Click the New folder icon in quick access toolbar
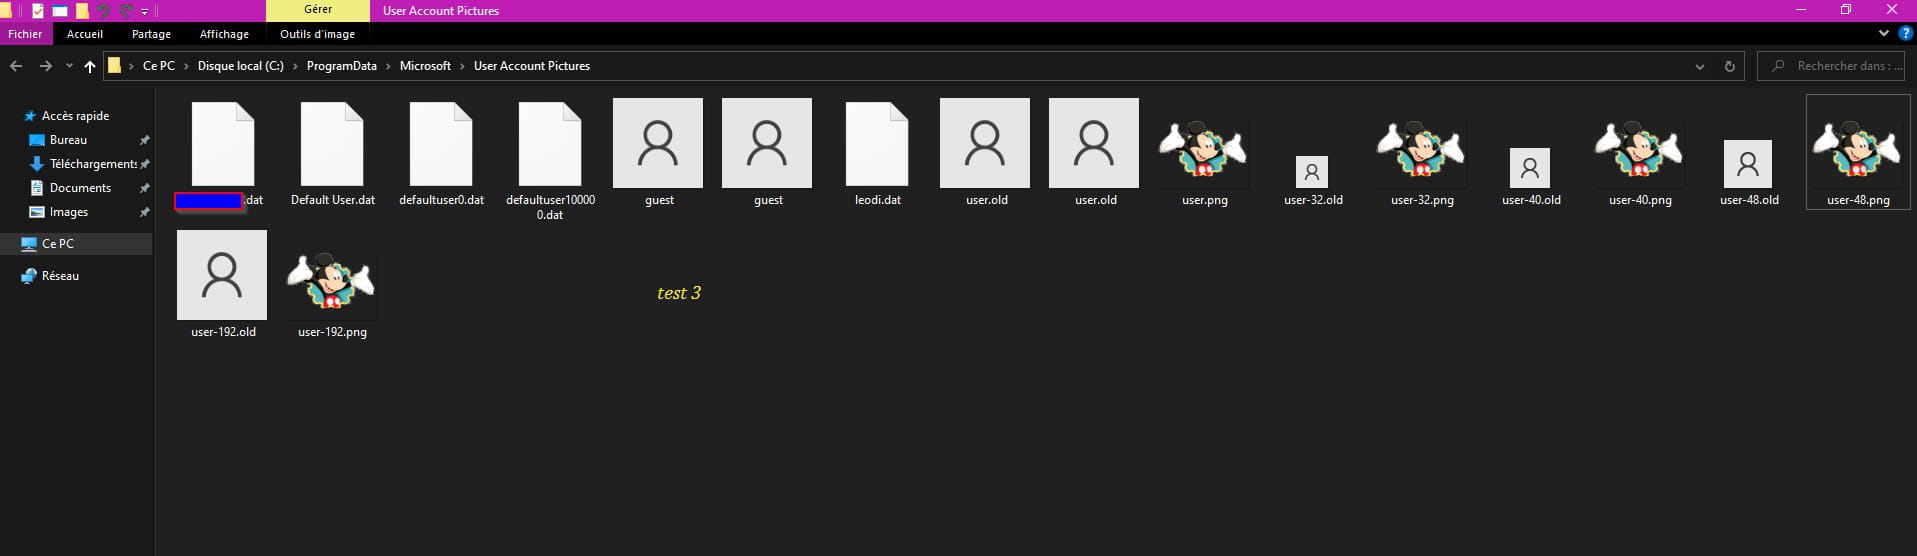The height and width of the screenshot is (556, 1917). pyautogui.click(x=82, y=11)
